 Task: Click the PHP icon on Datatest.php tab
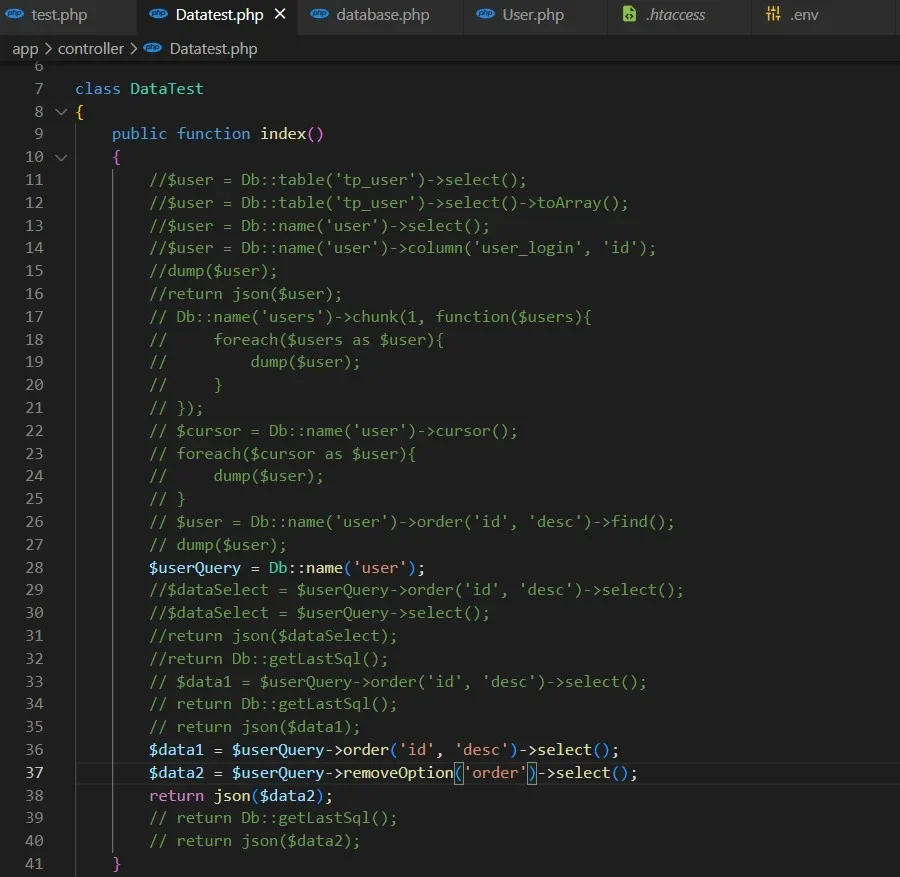[158, 14]
